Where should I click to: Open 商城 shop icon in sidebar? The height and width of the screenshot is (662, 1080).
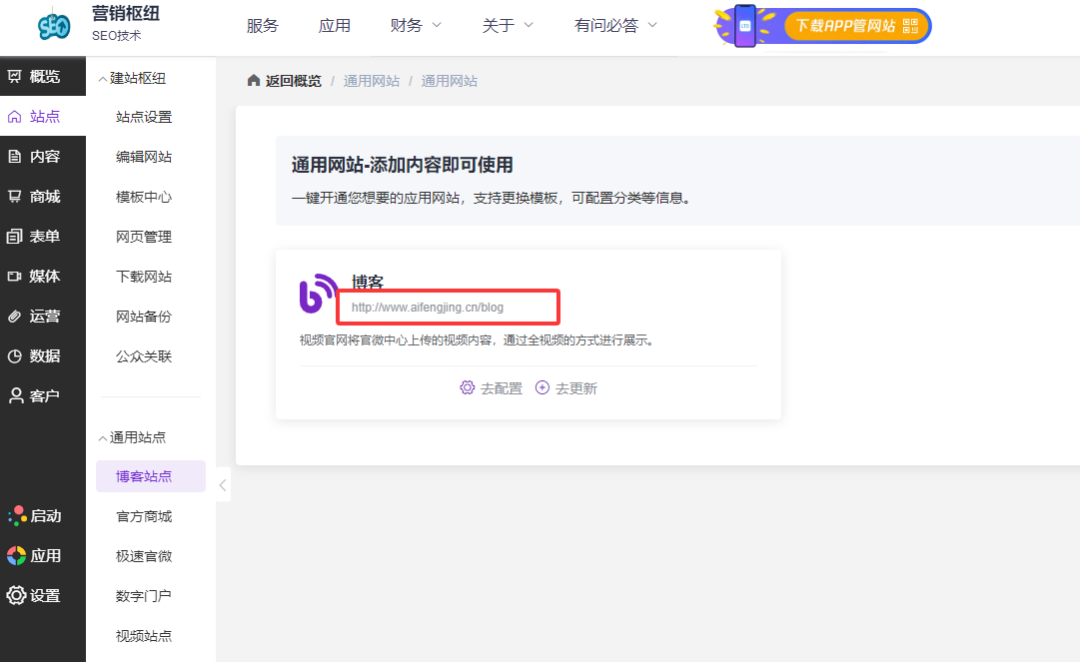(x=14, y=196)
